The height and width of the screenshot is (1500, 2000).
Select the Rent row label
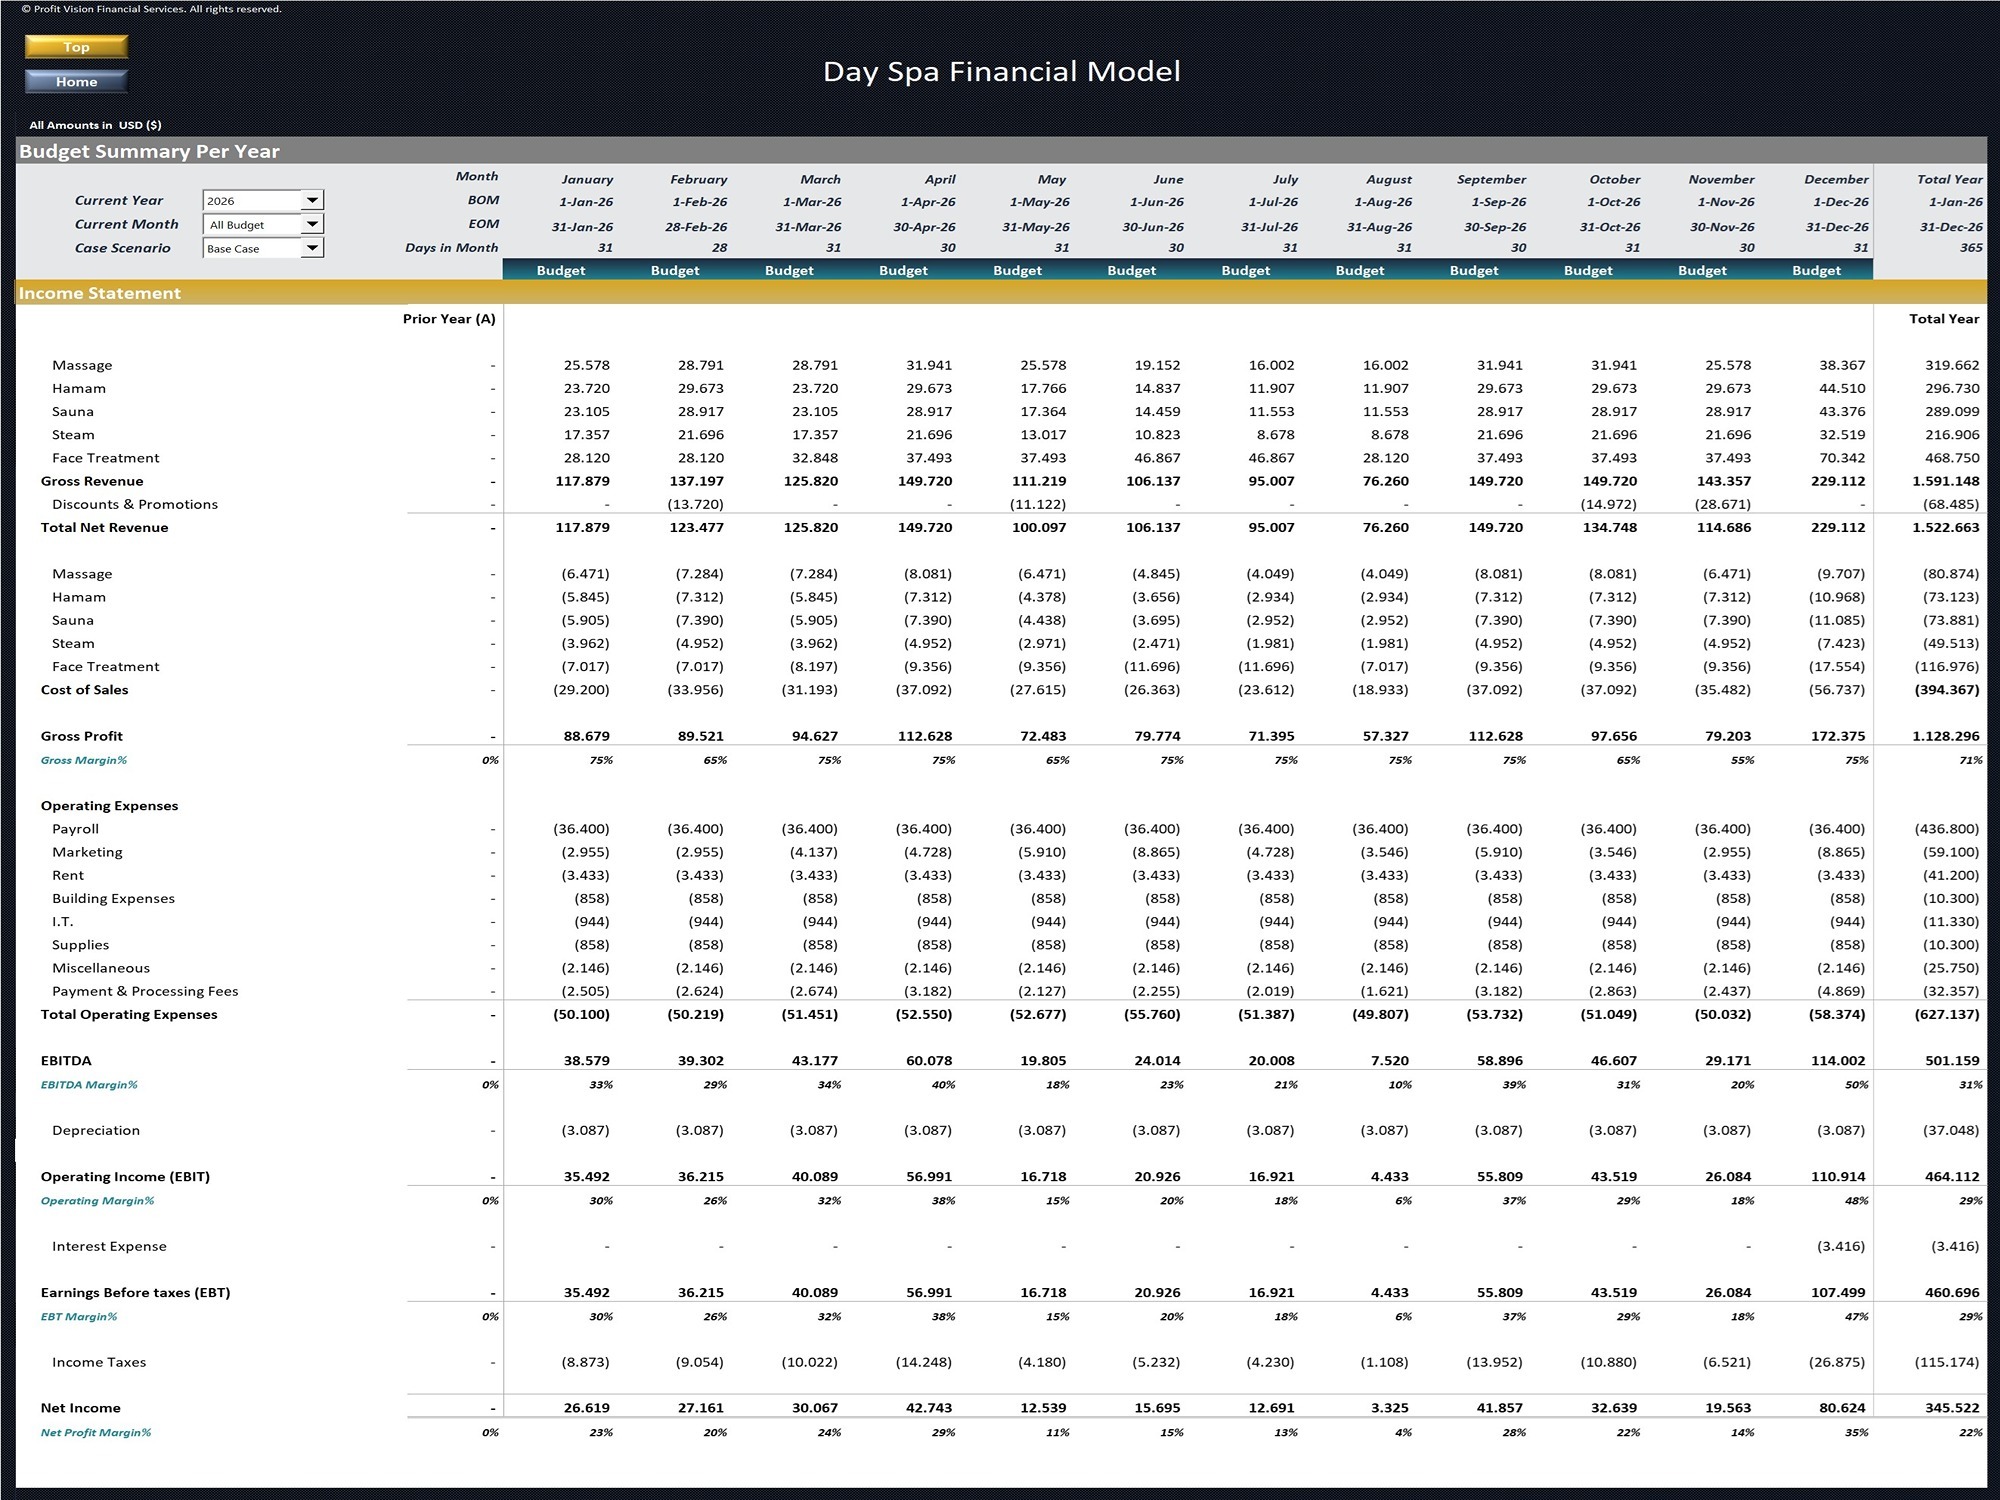tap(68, 875)
